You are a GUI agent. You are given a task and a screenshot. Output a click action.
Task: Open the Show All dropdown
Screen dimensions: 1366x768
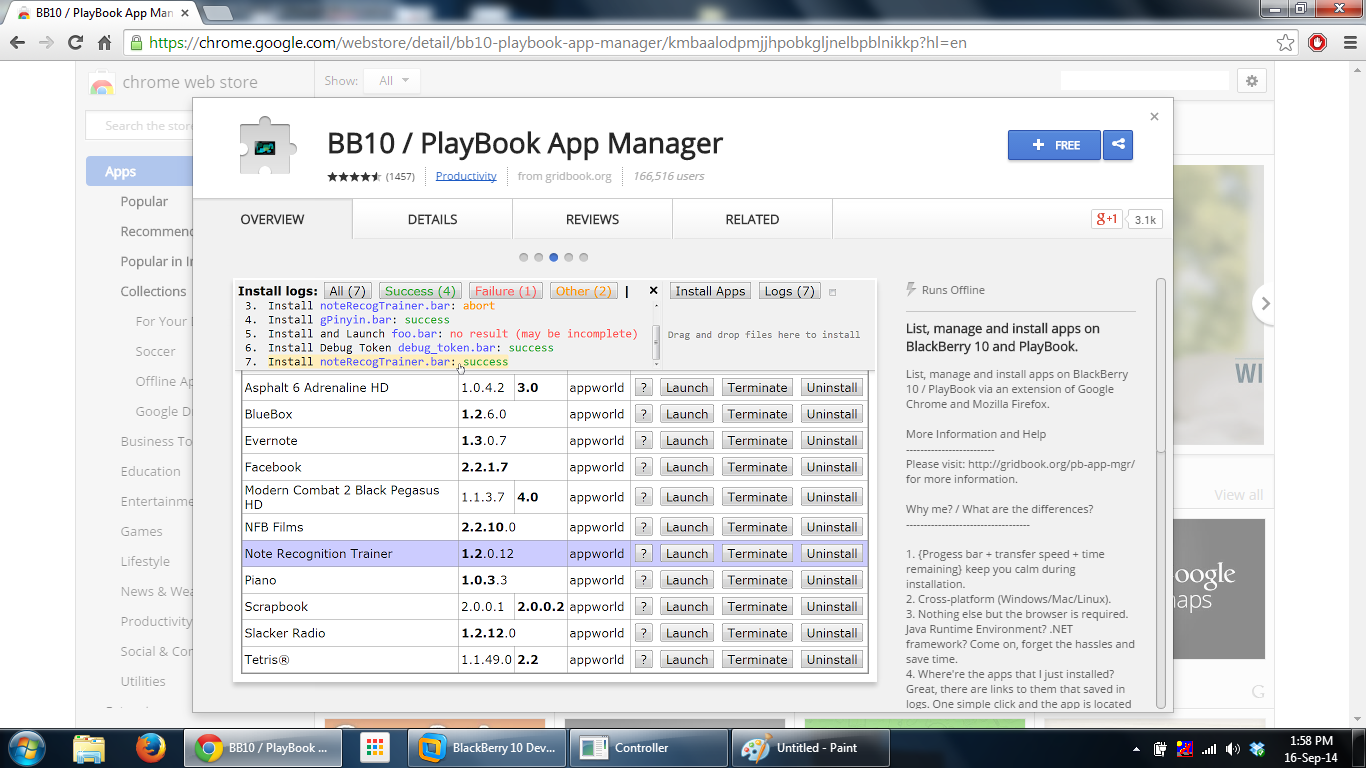point(392,81)
